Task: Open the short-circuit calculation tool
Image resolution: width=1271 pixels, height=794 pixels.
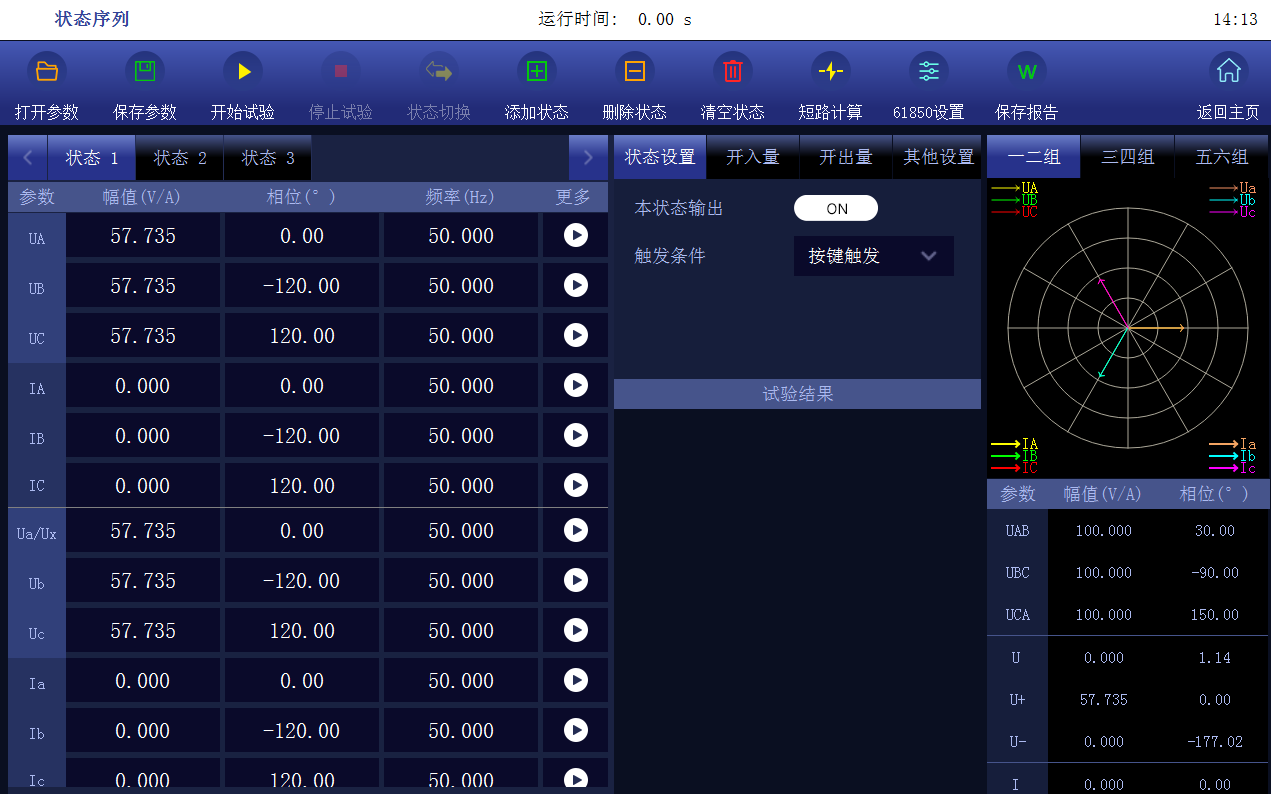Action: click(831, 71)
